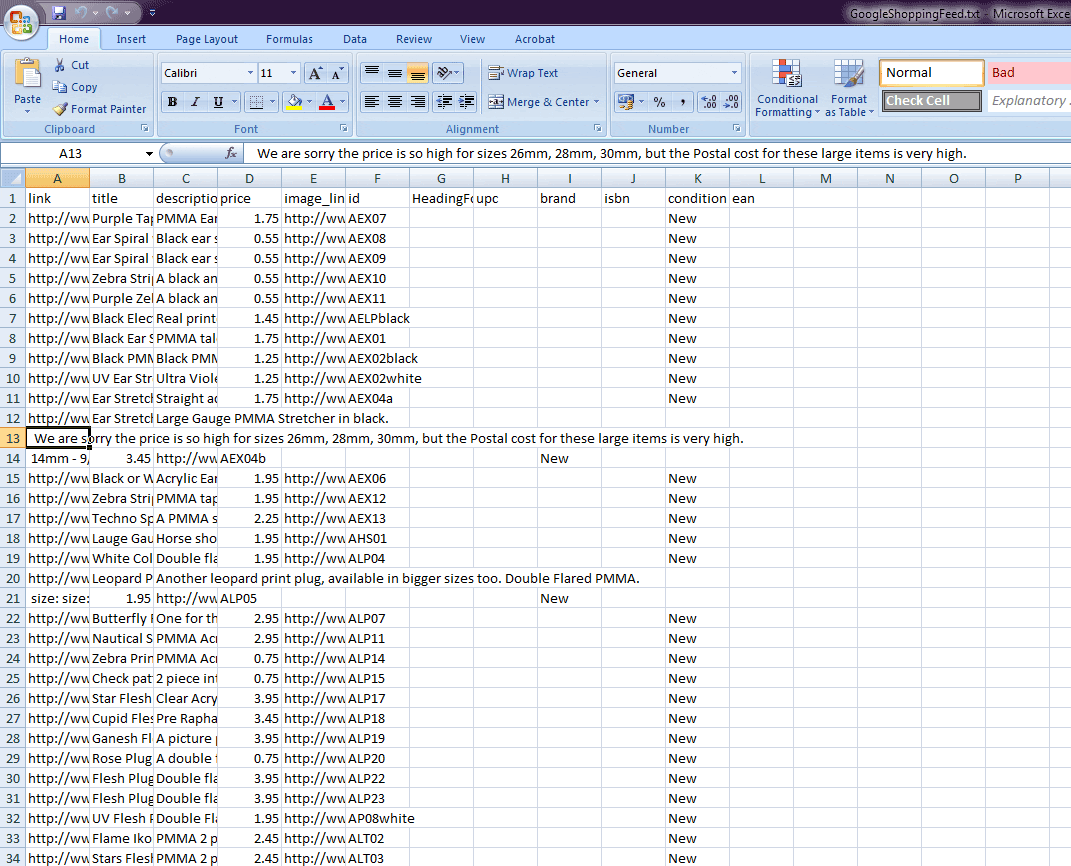Click the Office button logo

tap(21, 21)
